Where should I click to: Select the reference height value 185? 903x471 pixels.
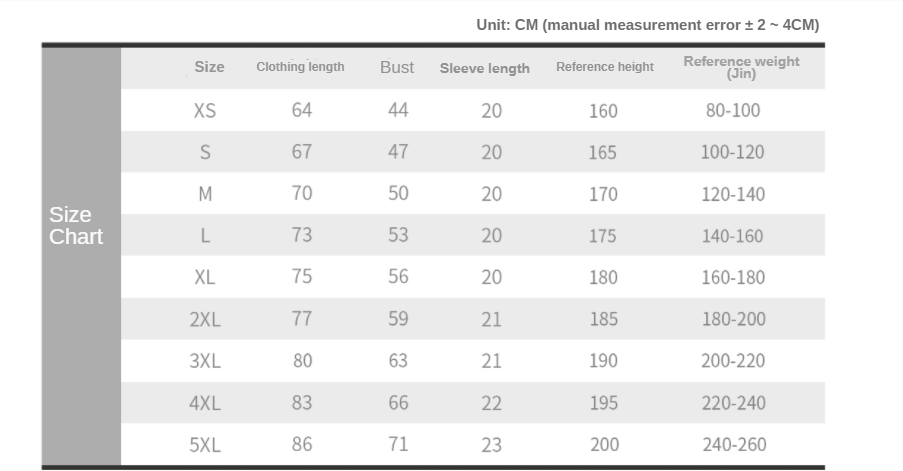[x=603, y=320]
